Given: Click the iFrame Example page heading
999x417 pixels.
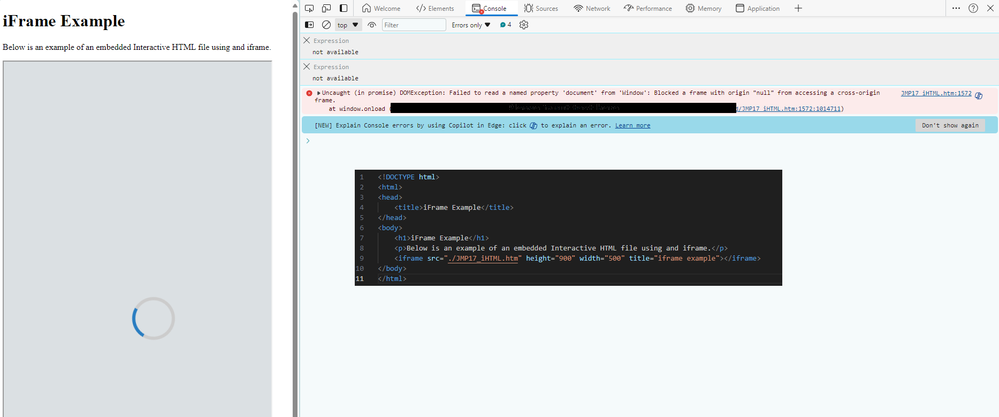Looking at the screenshot, I should pyautogui.click(x=64, y=21).
